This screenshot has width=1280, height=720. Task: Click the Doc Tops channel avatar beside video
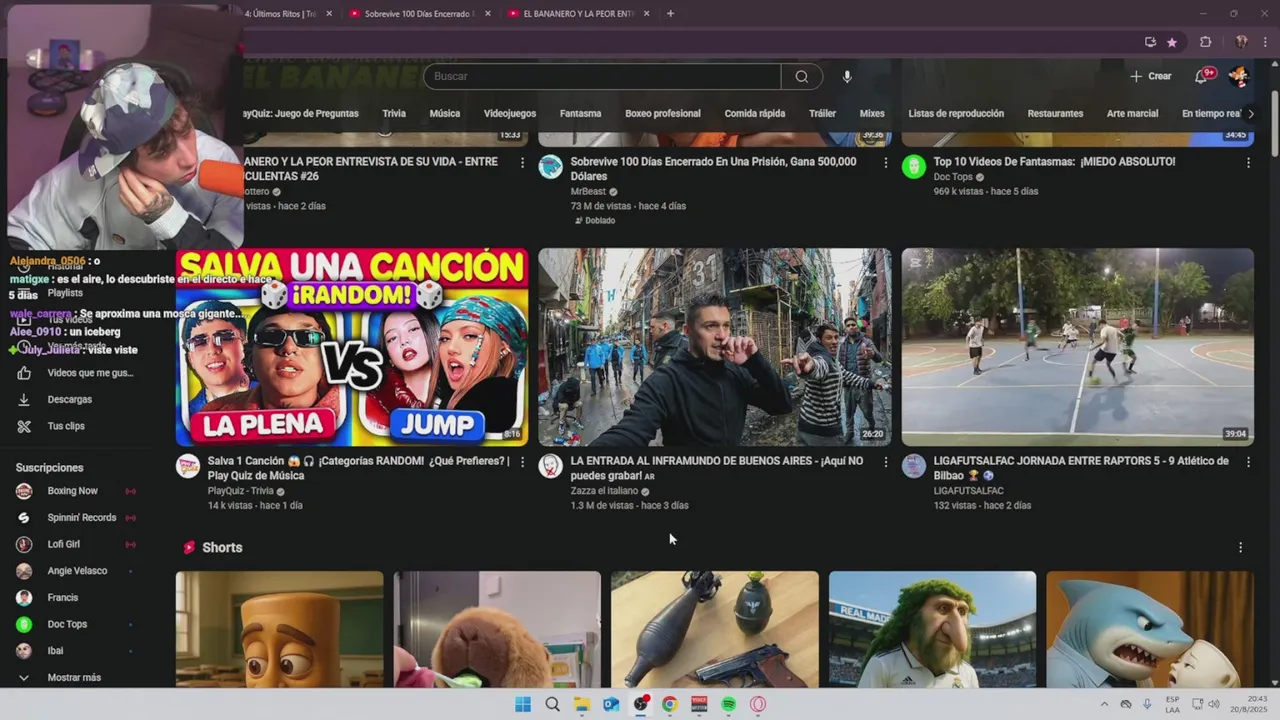[x=914, y=166]
